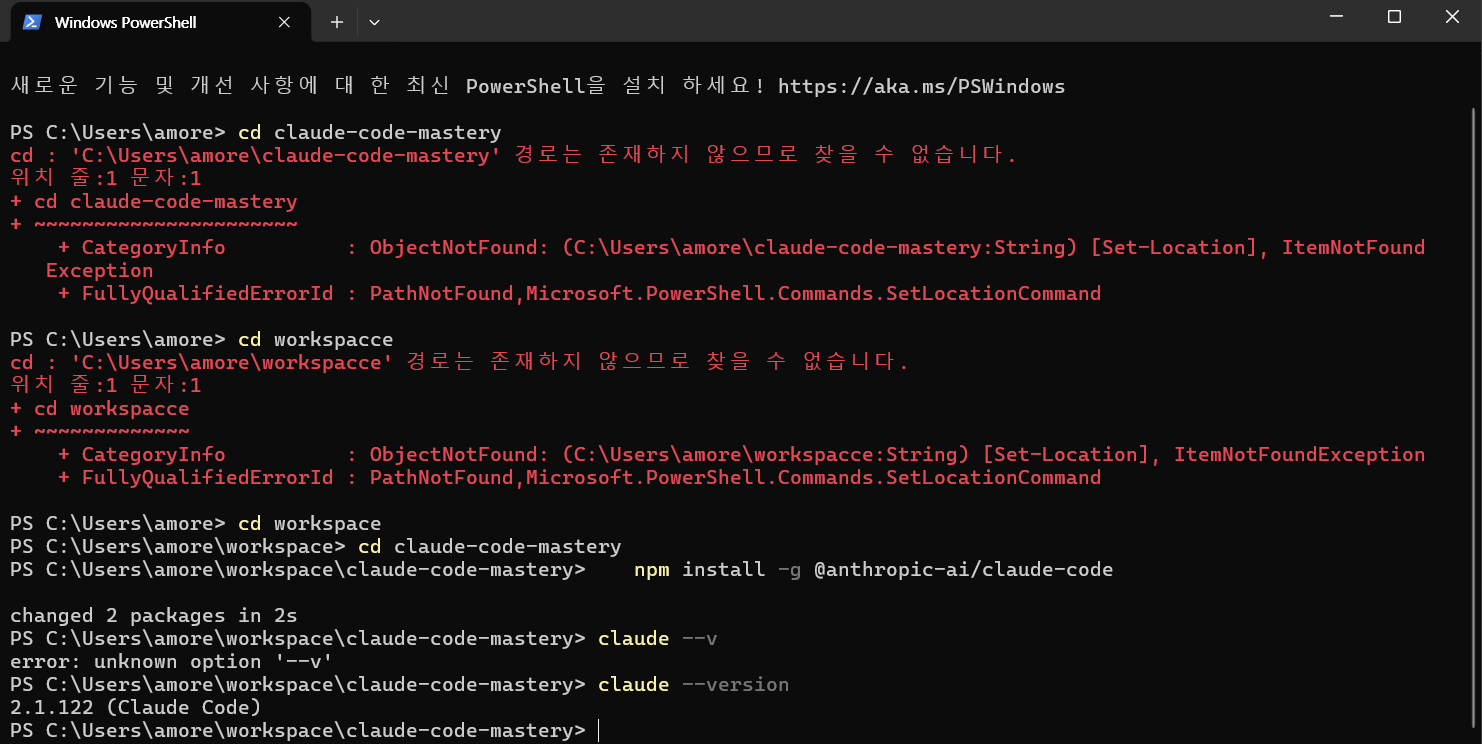Click the error line '+ cd workspacce'
Image resolution: width=1482 pixels, height=744 pixels.
99,408
